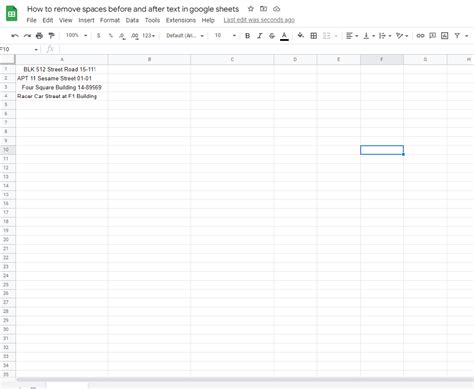Open the Borders menu
The width and height of the screenshot is (474, 389).
[x=314, y=36]
